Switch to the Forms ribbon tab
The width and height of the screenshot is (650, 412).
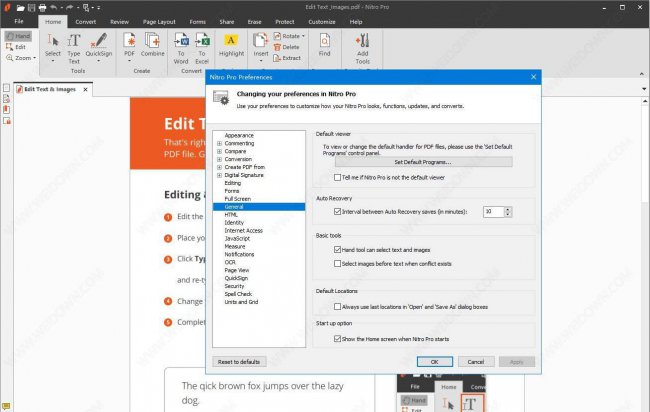click(197, 22)
